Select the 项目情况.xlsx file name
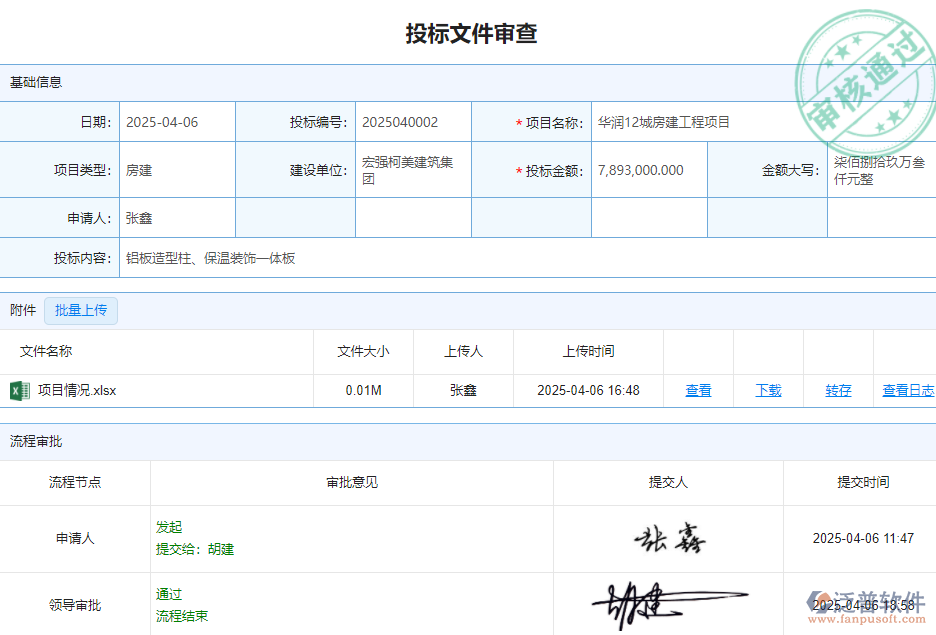Screen dimensions: 936x635 click(x=75, y=391)
